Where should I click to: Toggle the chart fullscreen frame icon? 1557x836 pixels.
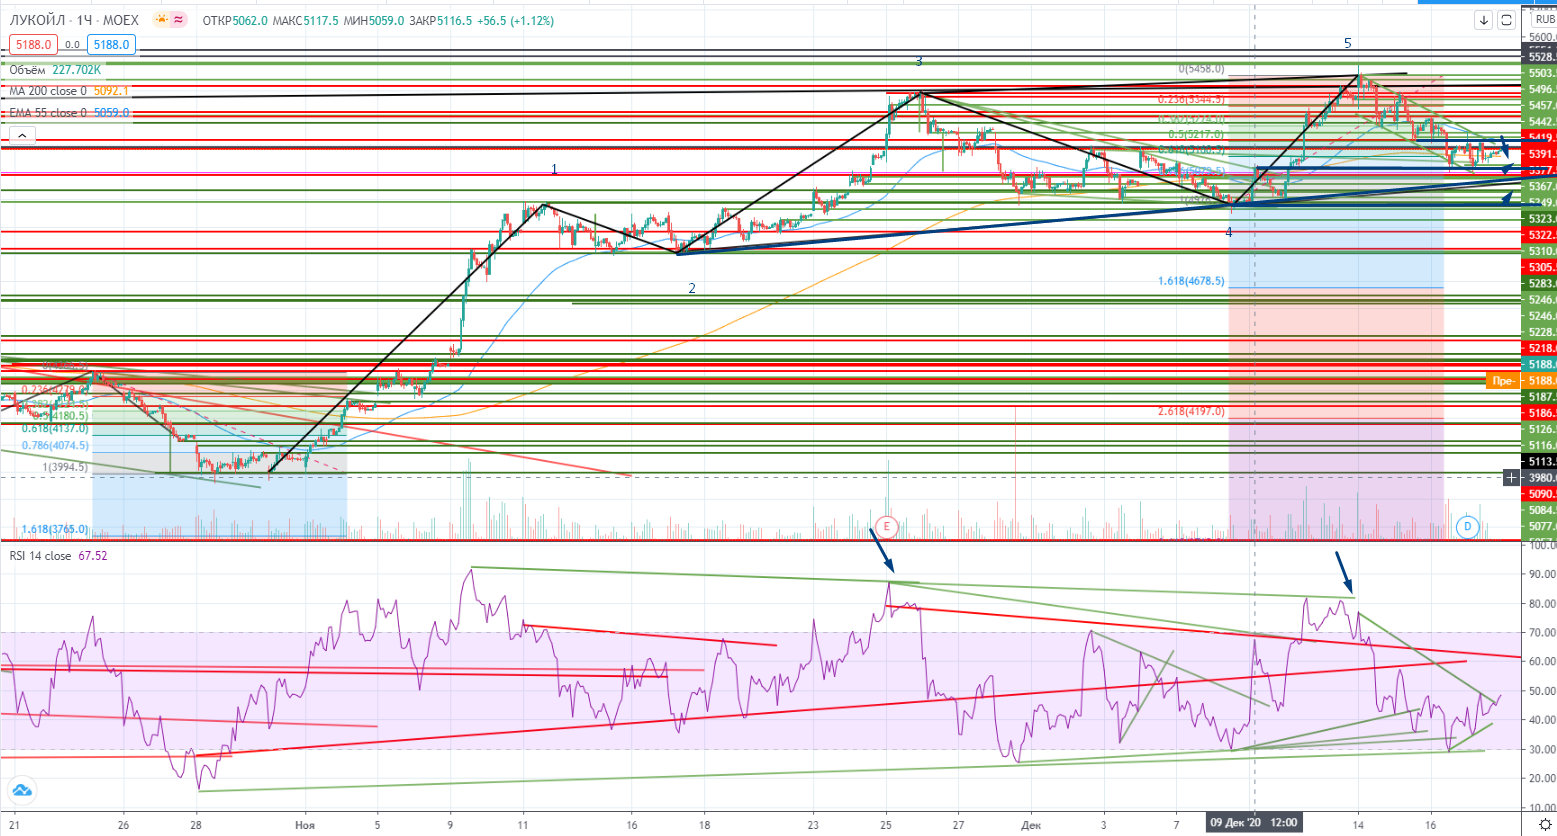coord(1507,20)
